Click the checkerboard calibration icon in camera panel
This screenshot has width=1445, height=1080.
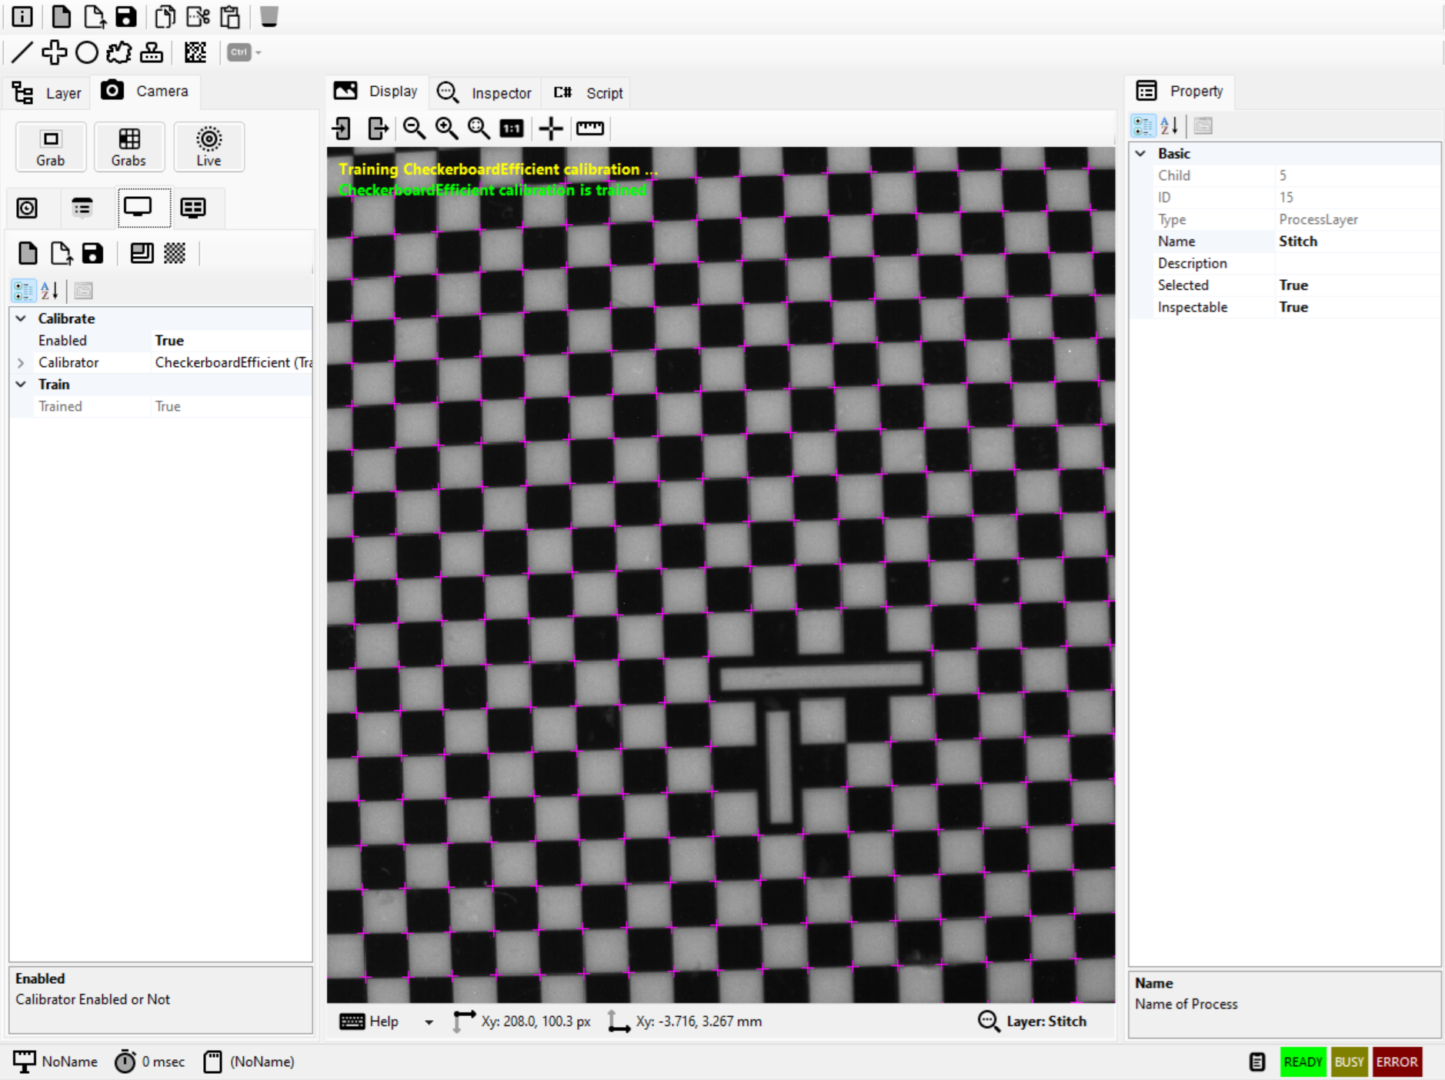[174, 253]
